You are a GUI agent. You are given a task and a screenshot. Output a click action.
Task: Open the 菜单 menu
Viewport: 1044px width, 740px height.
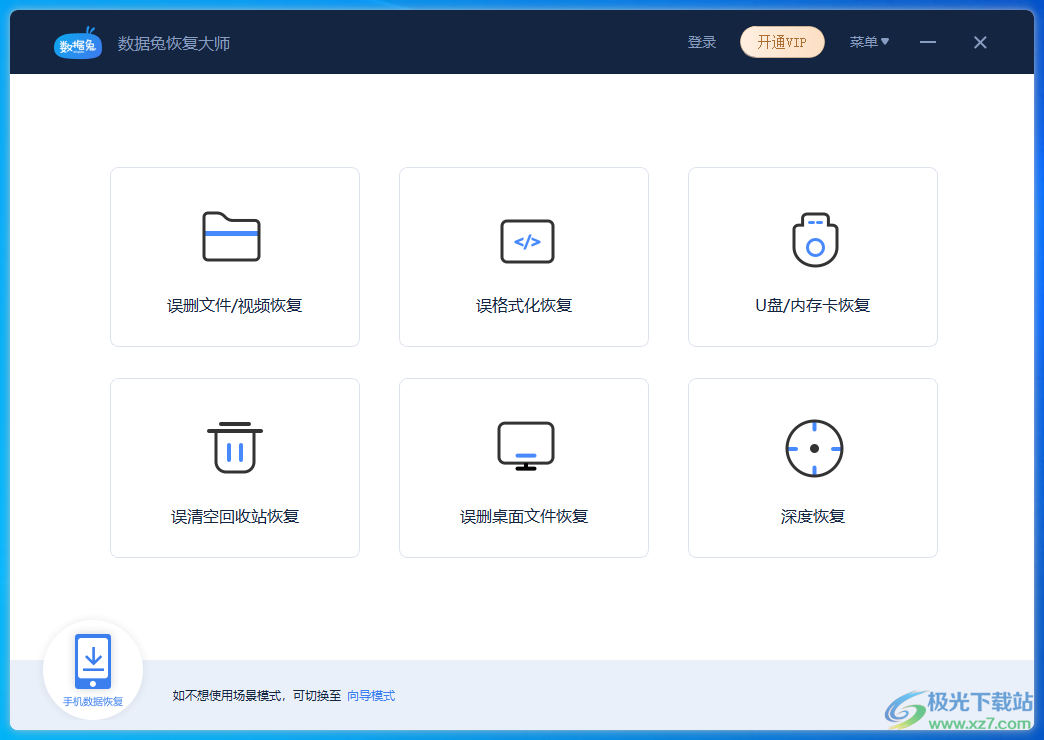[x=866, y=42]
